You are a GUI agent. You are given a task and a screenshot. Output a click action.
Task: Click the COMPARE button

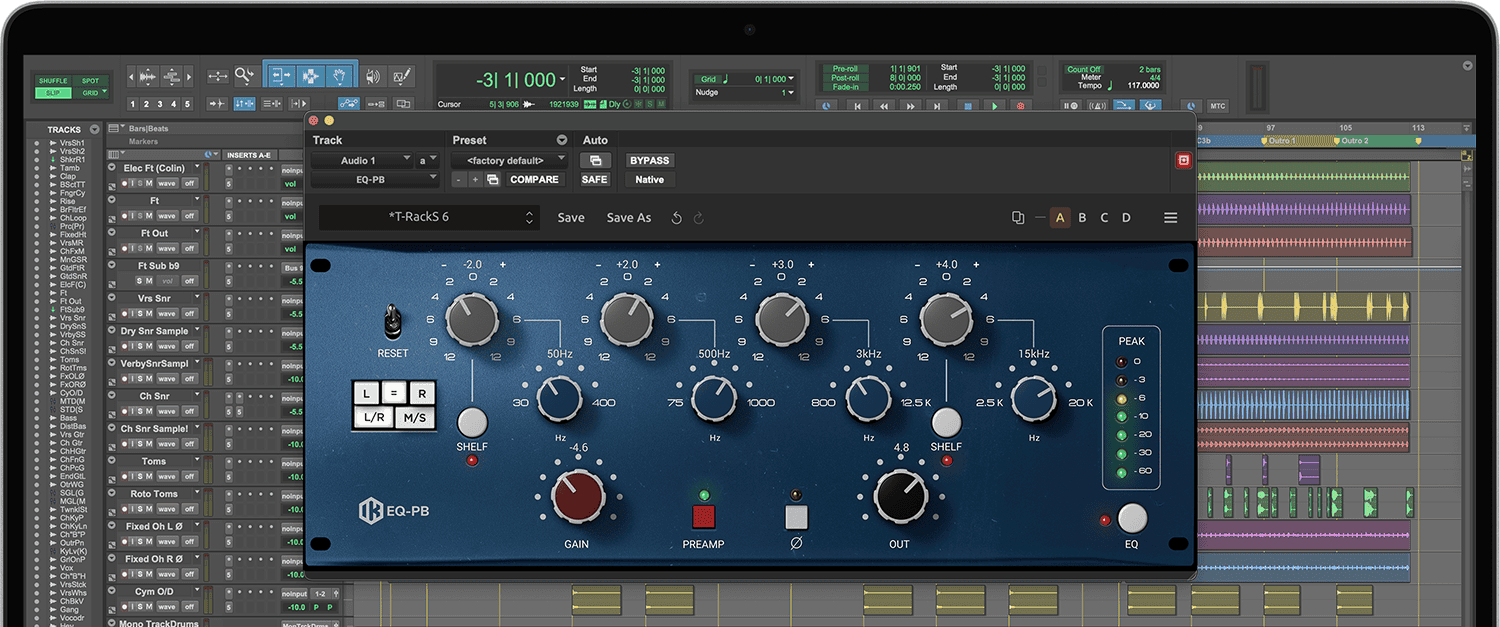click(x=535, y=179)
